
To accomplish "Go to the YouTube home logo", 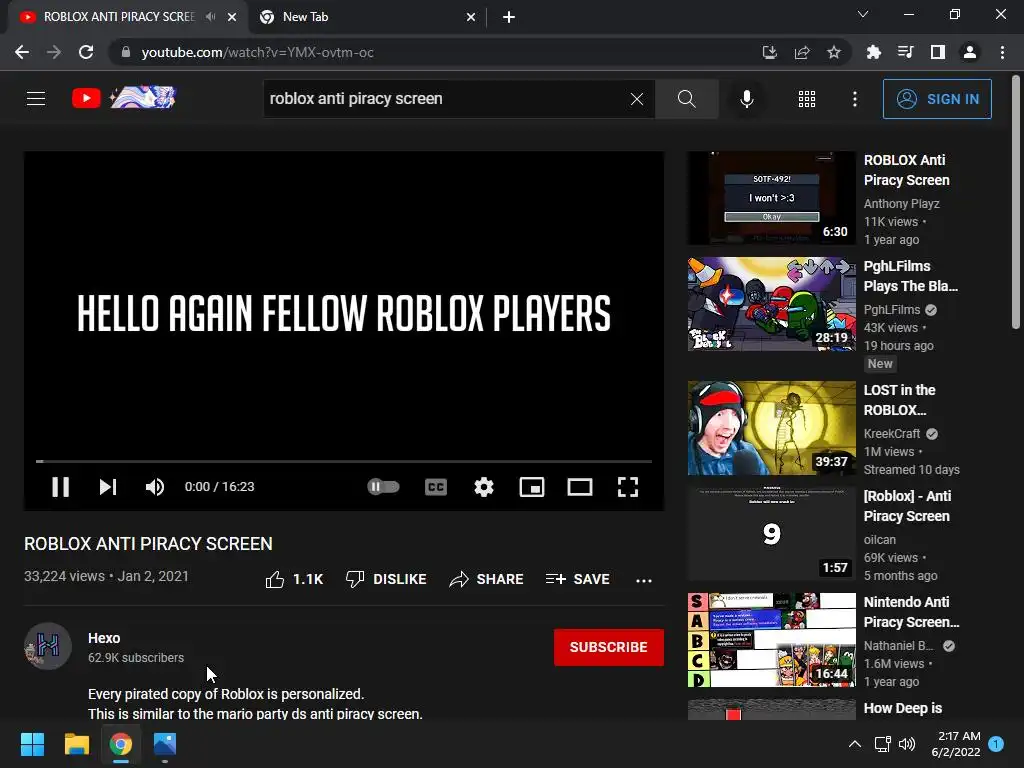I will point(124,98).
